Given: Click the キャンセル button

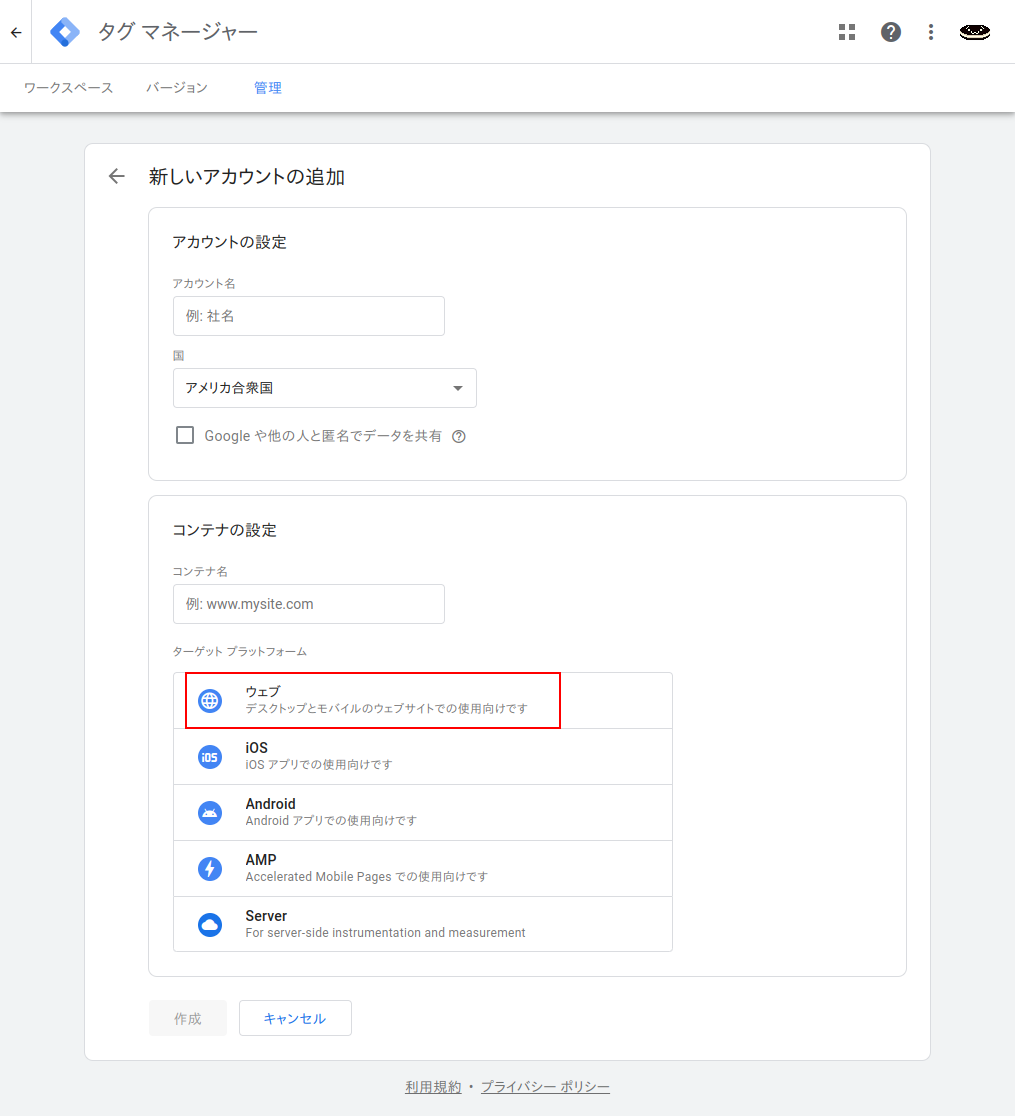Looking at the screenshot, I should coord(295,1018).
